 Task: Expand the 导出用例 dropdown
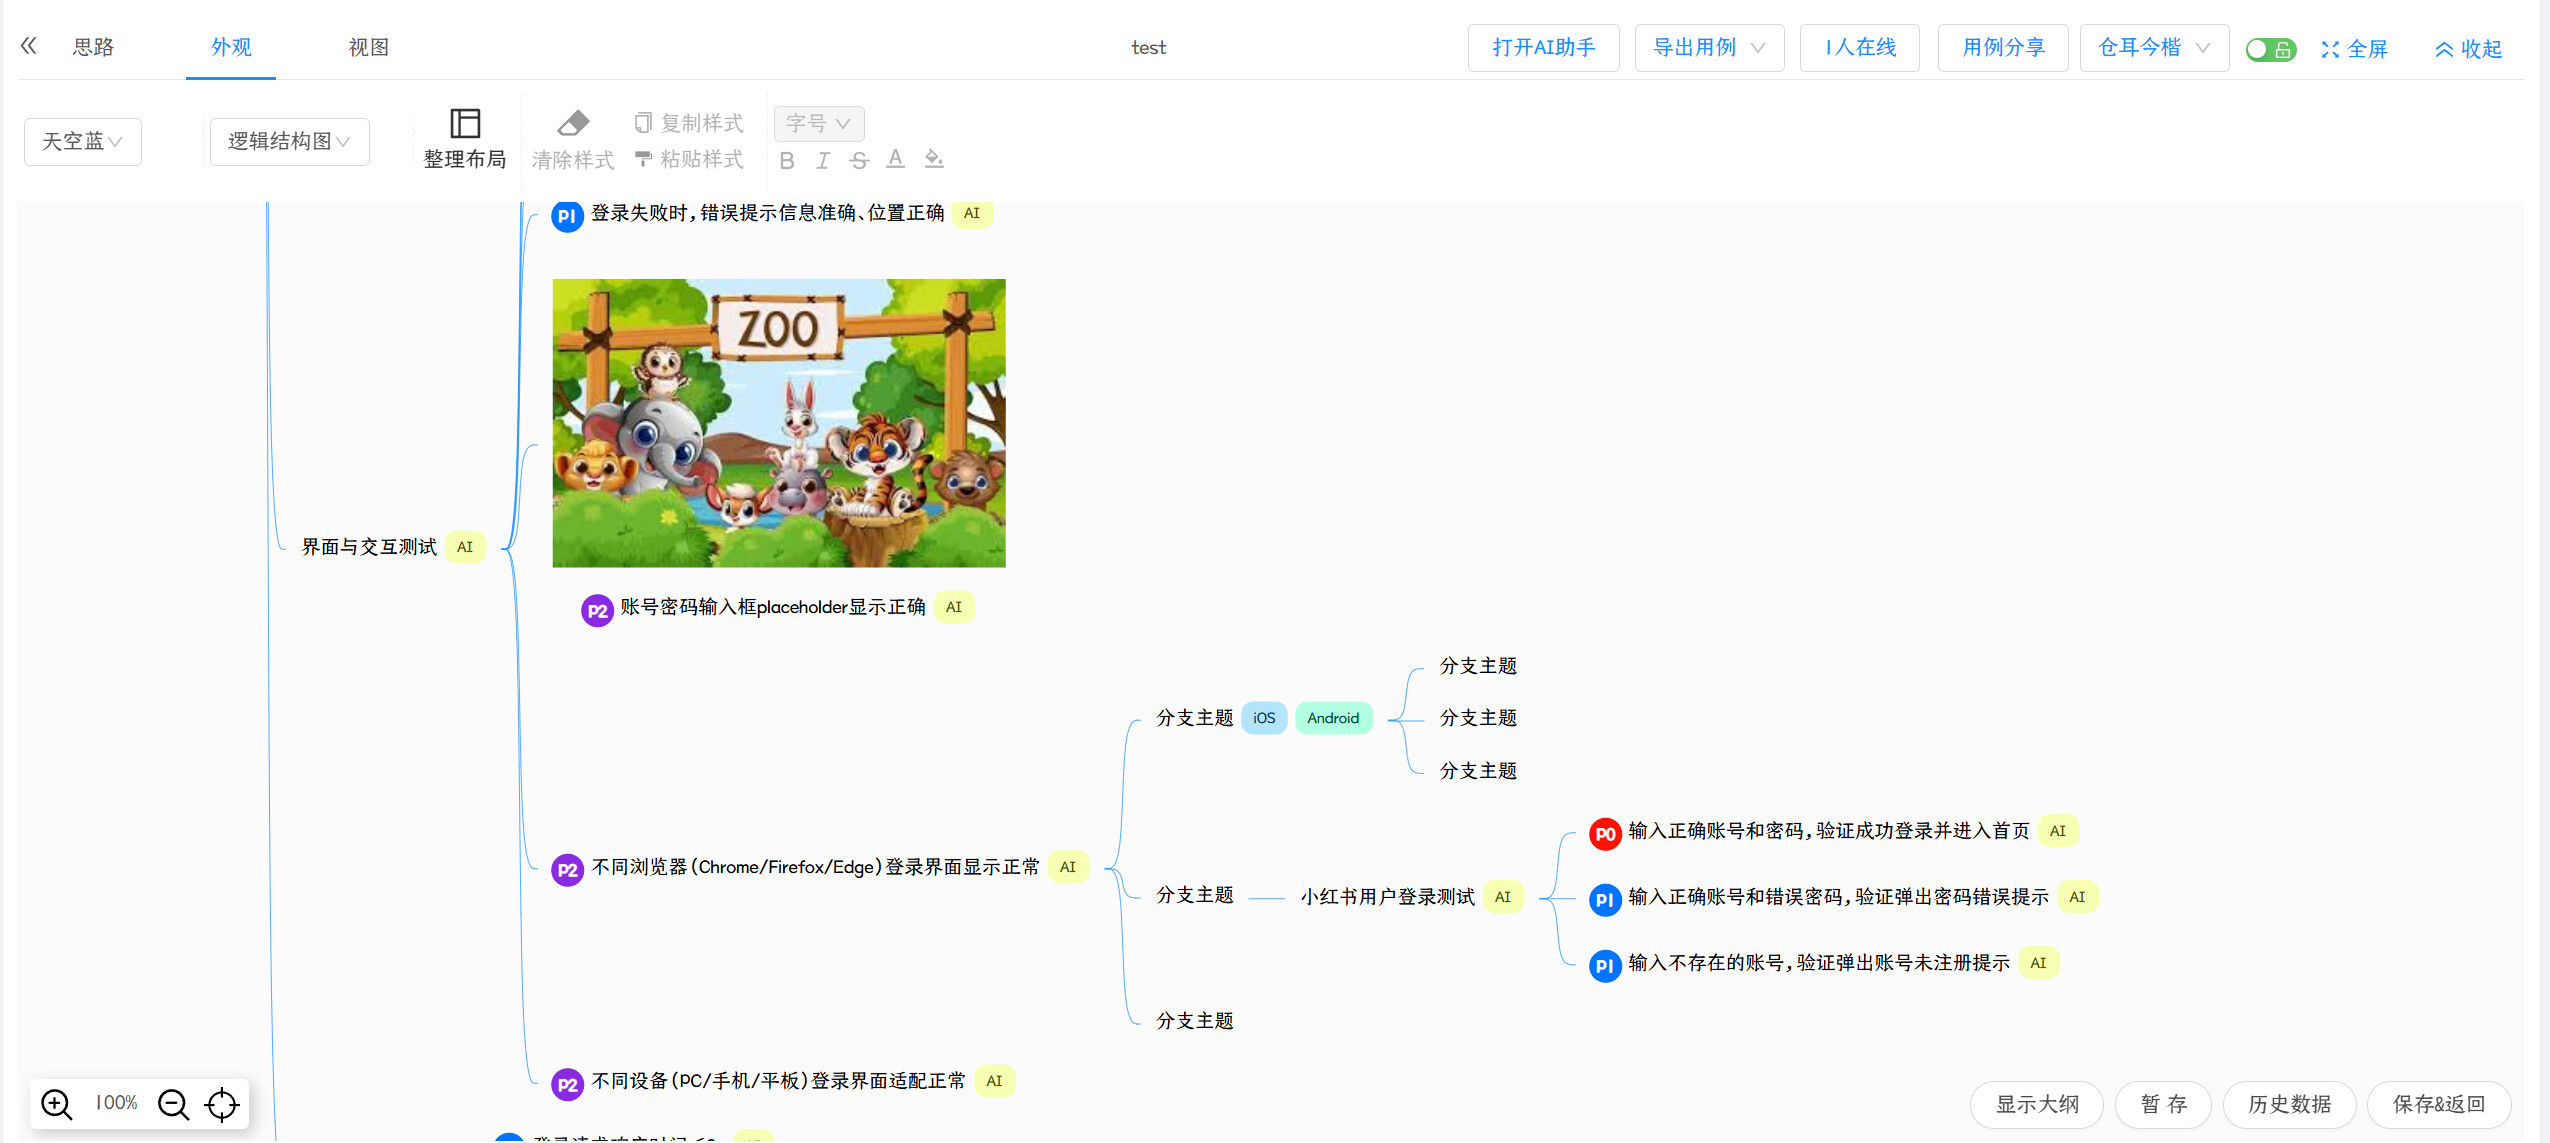click(1708, 48)
